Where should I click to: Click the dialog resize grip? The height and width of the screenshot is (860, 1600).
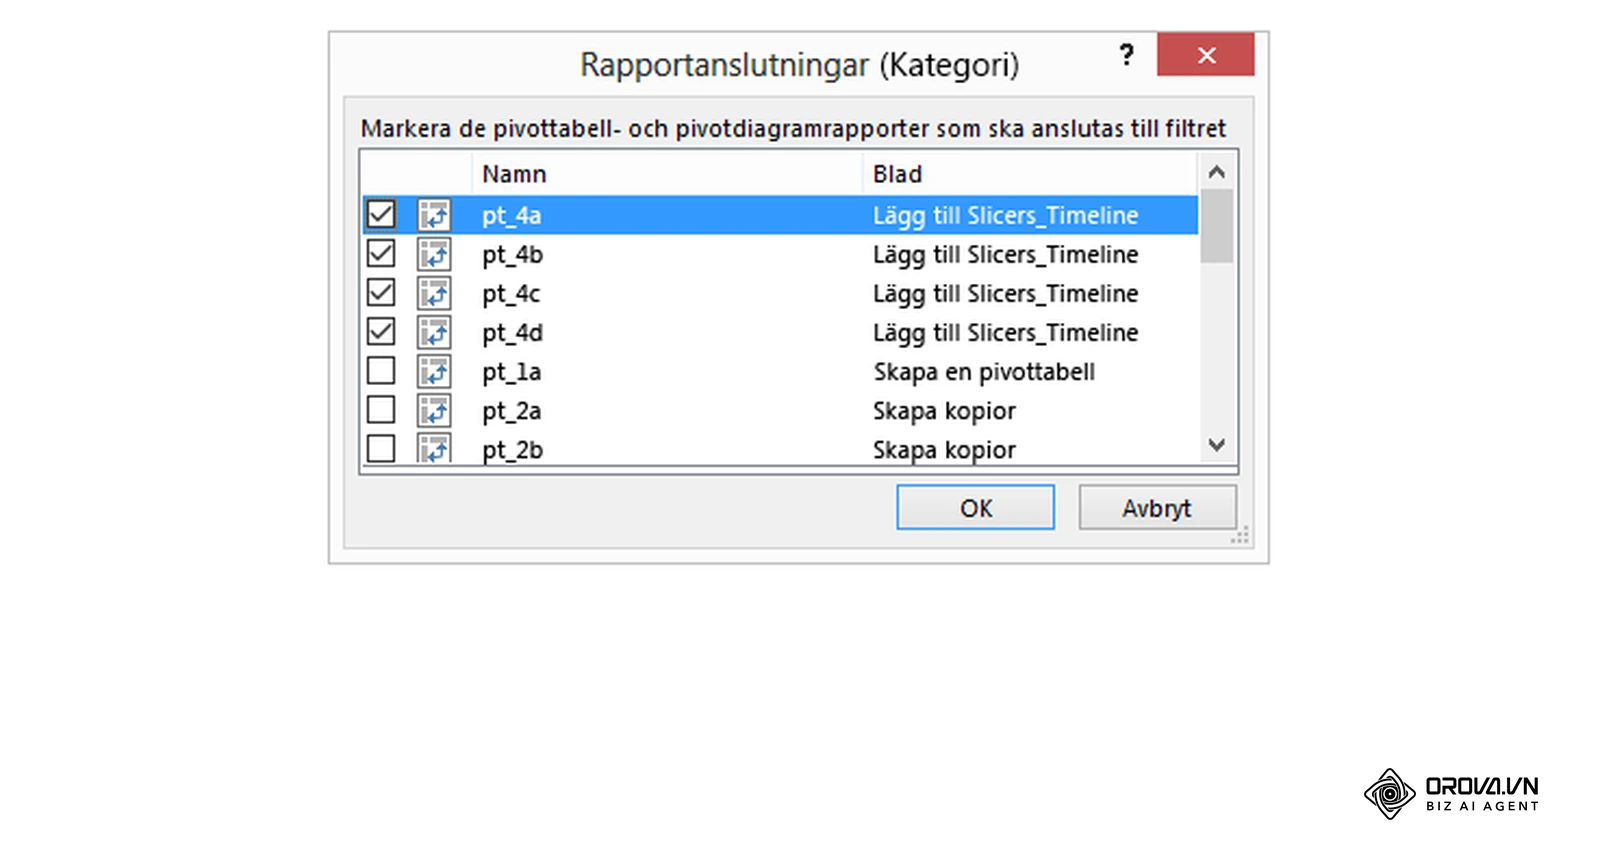[1241, 536]
